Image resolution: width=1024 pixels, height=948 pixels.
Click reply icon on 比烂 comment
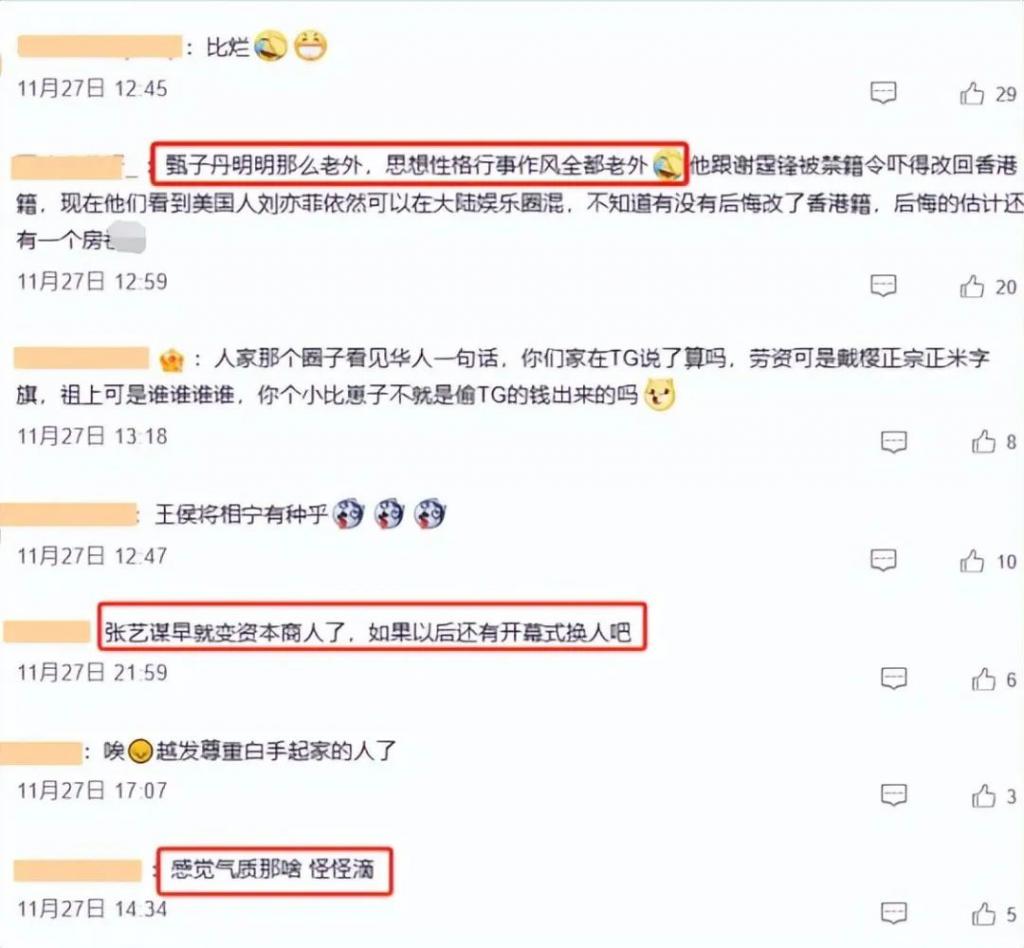[x=883, y=93]
